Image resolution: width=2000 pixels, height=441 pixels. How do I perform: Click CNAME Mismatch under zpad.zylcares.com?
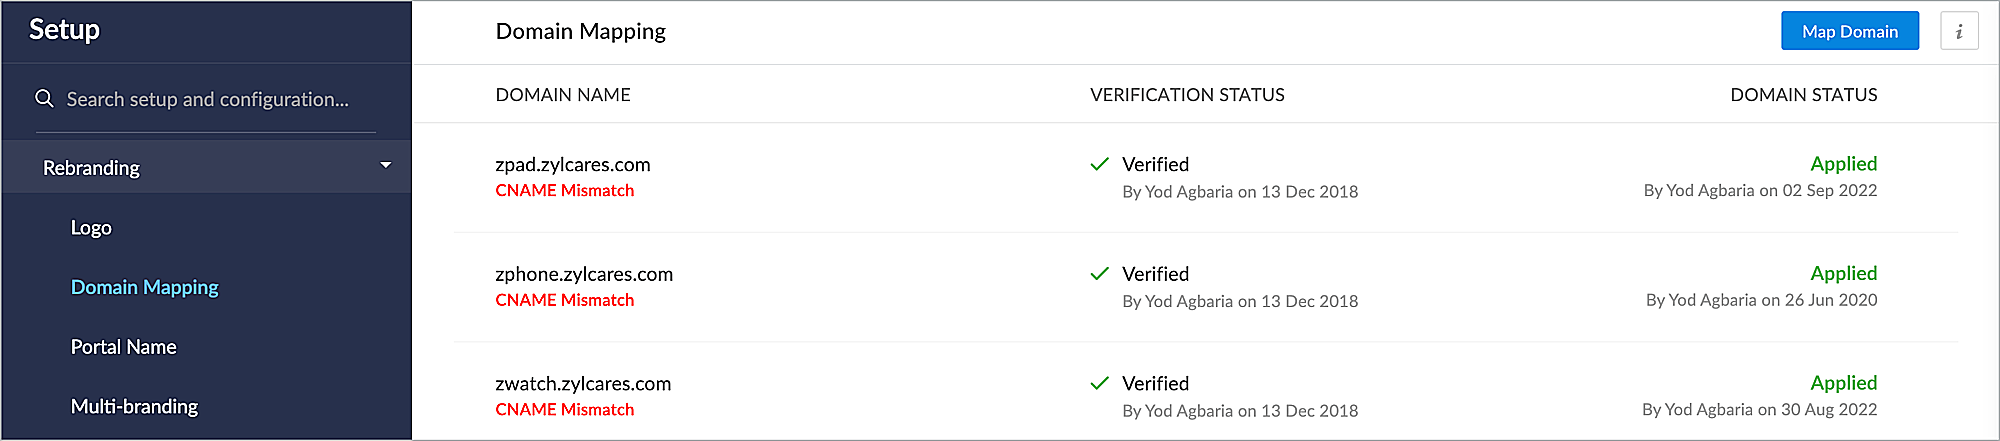click(564, 191)
